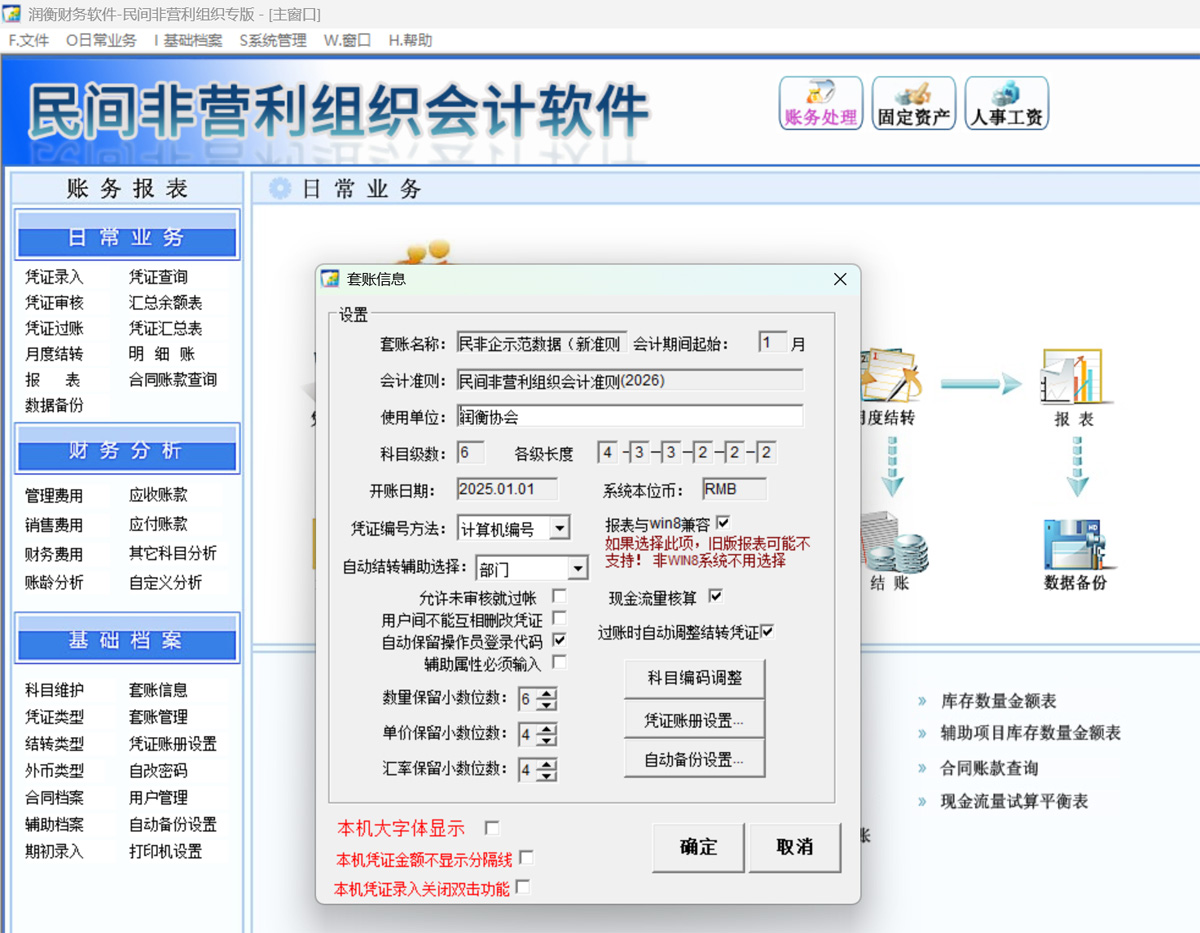The height and width of the screenshot is (933, 1200).
Task: Click the 数据备份 disk icon
Action: coord(1075,541)
